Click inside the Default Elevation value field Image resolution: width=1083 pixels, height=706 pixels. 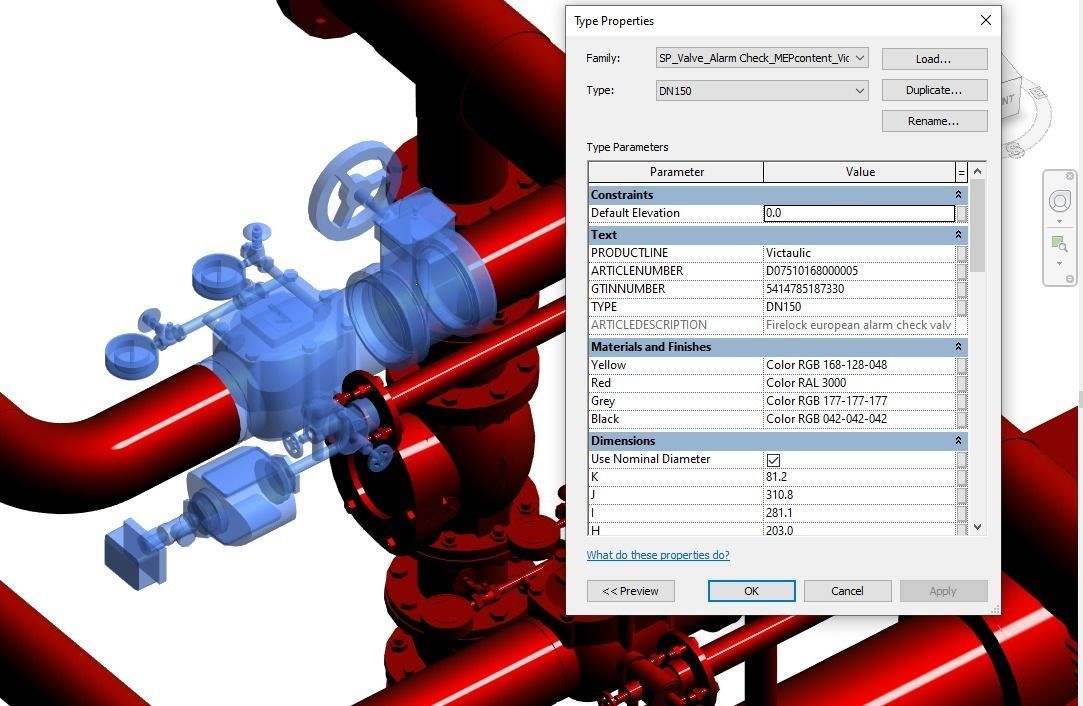pos(858,212)
